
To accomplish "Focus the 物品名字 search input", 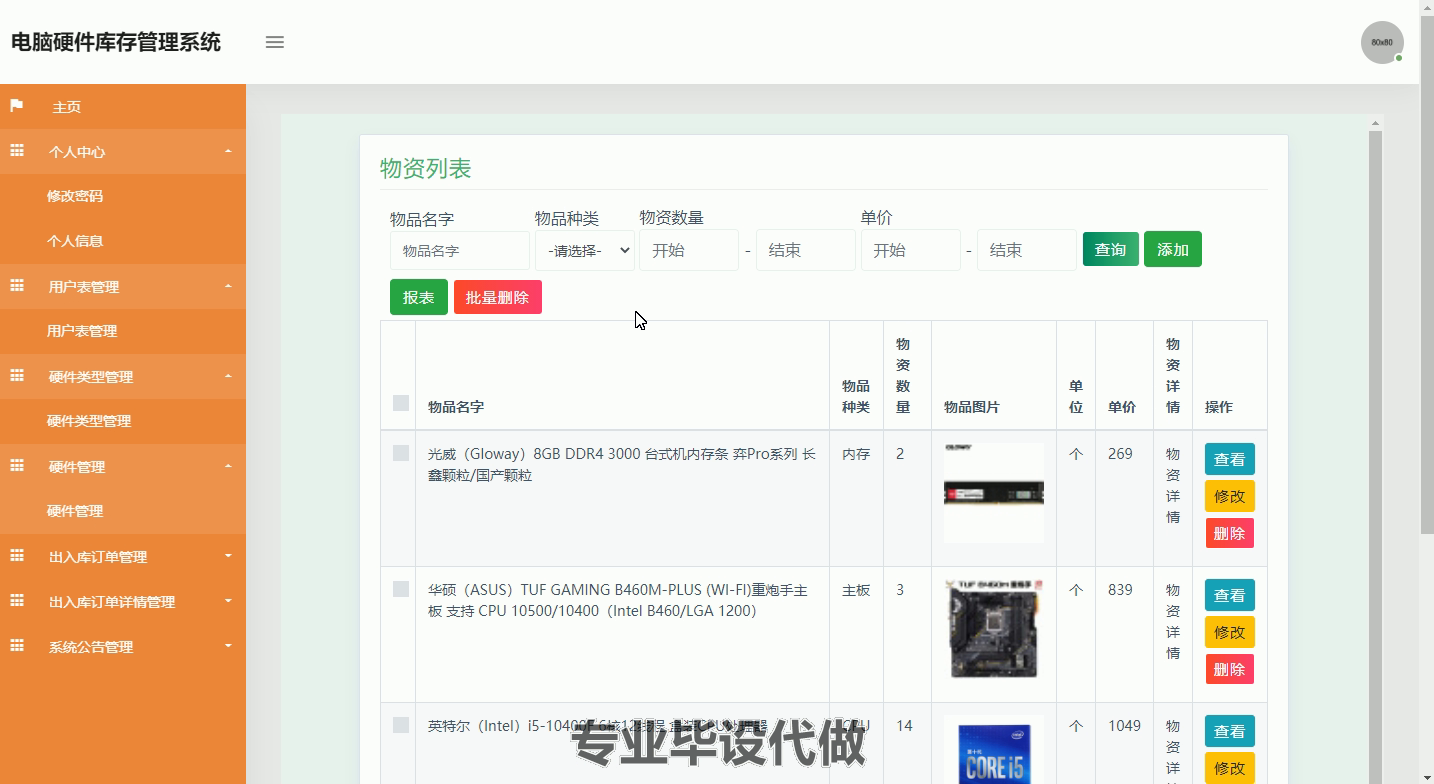I will pyautogui.click(x=460, y=251).
